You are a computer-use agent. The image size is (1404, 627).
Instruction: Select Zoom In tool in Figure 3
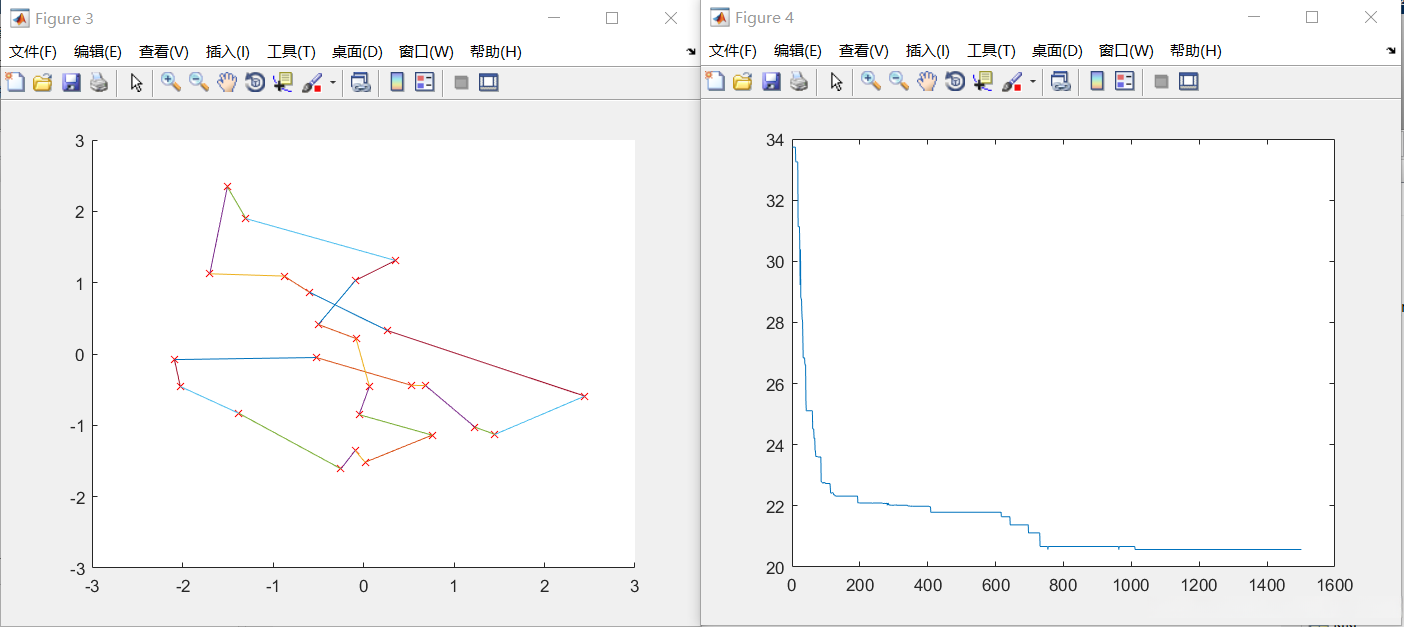[x=171, y=83]
